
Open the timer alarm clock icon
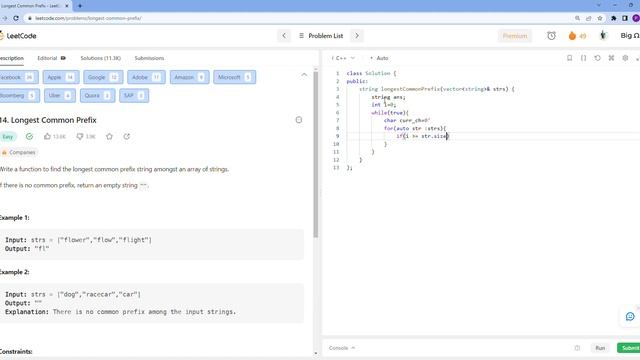pyautogui.click(x=551, y=36)
